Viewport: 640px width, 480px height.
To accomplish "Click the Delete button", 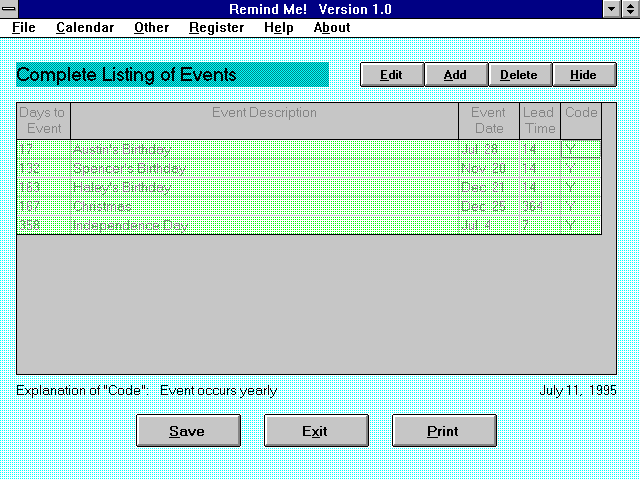I will coord(519,75).
